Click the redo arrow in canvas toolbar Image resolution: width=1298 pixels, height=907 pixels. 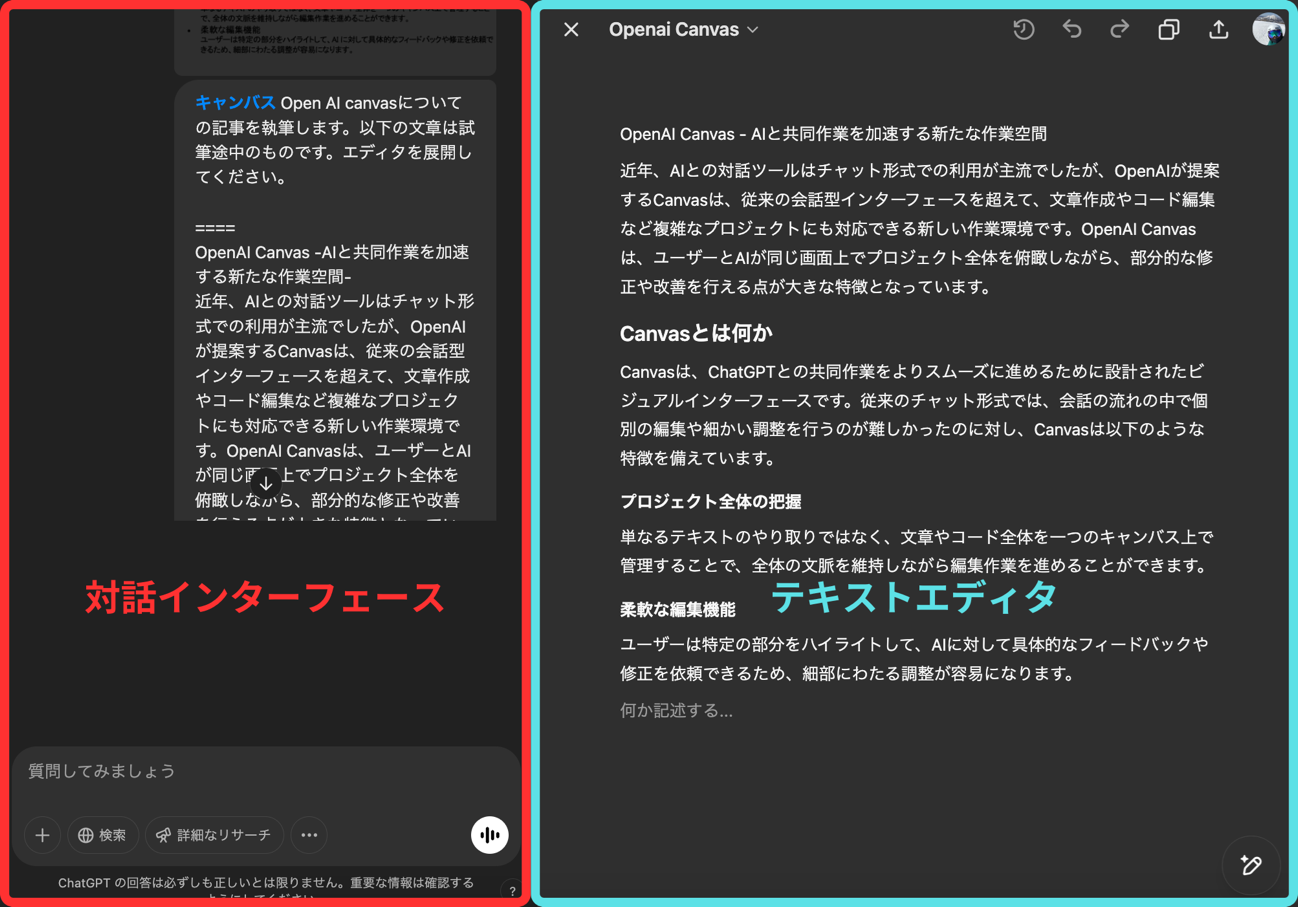[x=1120, y=30]
